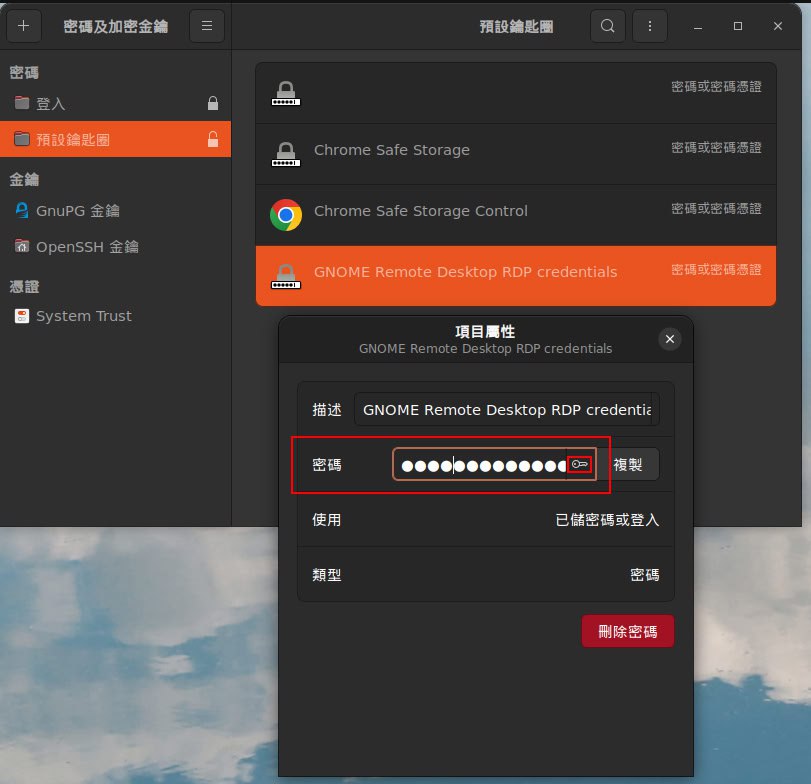The height and width of the screenshot is (784, 811).
Task: Maximize the keyring window
Action: tap(738, 26)
